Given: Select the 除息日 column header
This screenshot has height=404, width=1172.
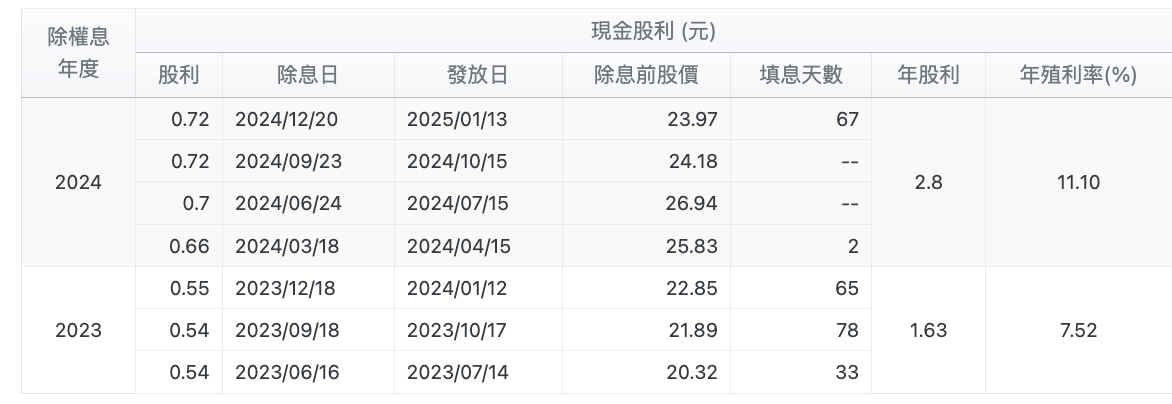Looking at the screenshot, I should click(308, 75).
